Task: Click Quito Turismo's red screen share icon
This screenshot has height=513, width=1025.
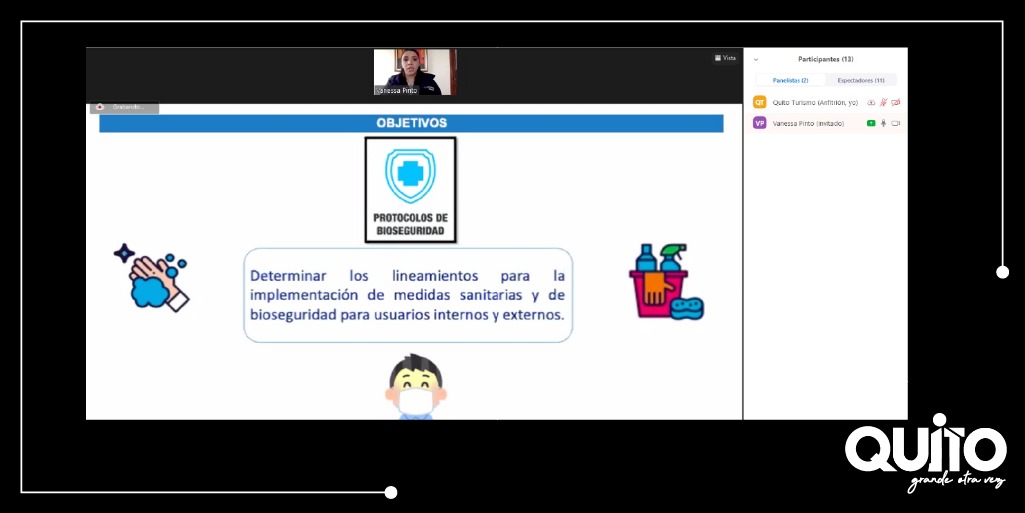Action: point(871,102)
